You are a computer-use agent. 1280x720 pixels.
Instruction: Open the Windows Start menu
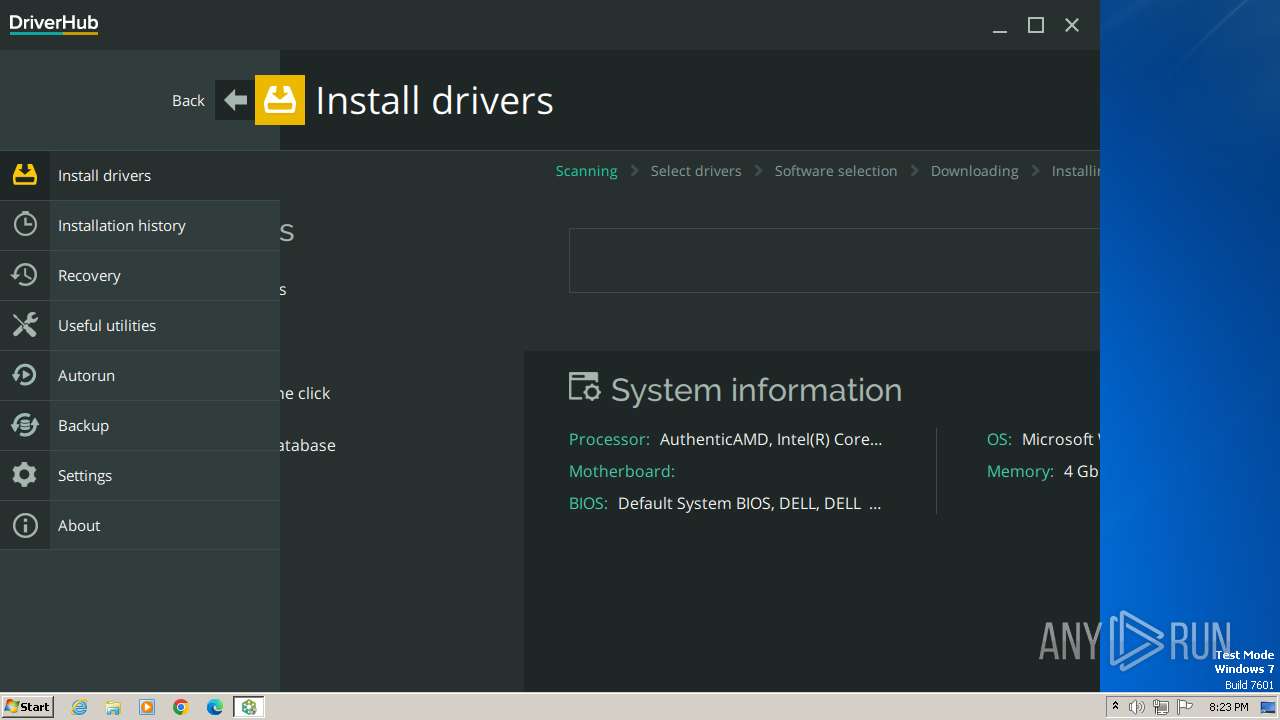pos(28,706)
